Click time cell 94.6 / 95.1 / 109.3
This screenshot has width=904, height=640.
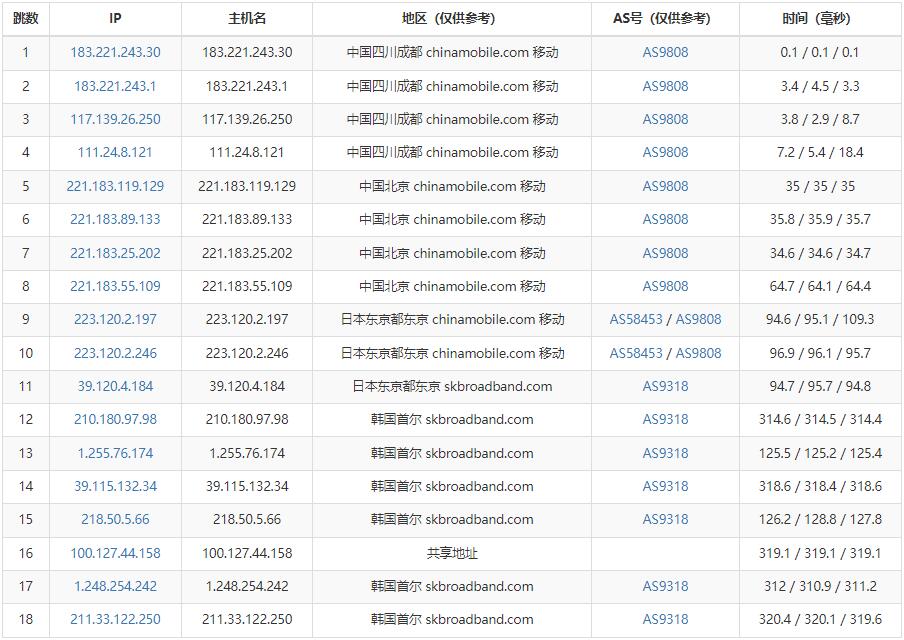[820, 319]
